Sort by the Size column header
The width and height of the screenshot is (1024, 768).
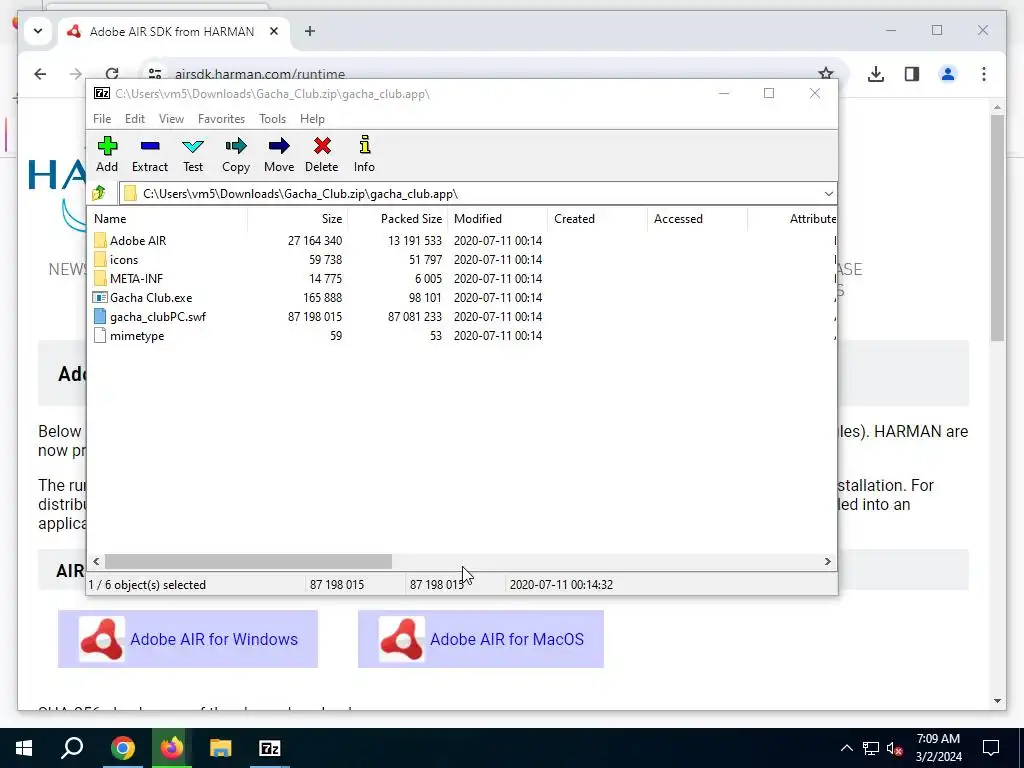(298, 219)
